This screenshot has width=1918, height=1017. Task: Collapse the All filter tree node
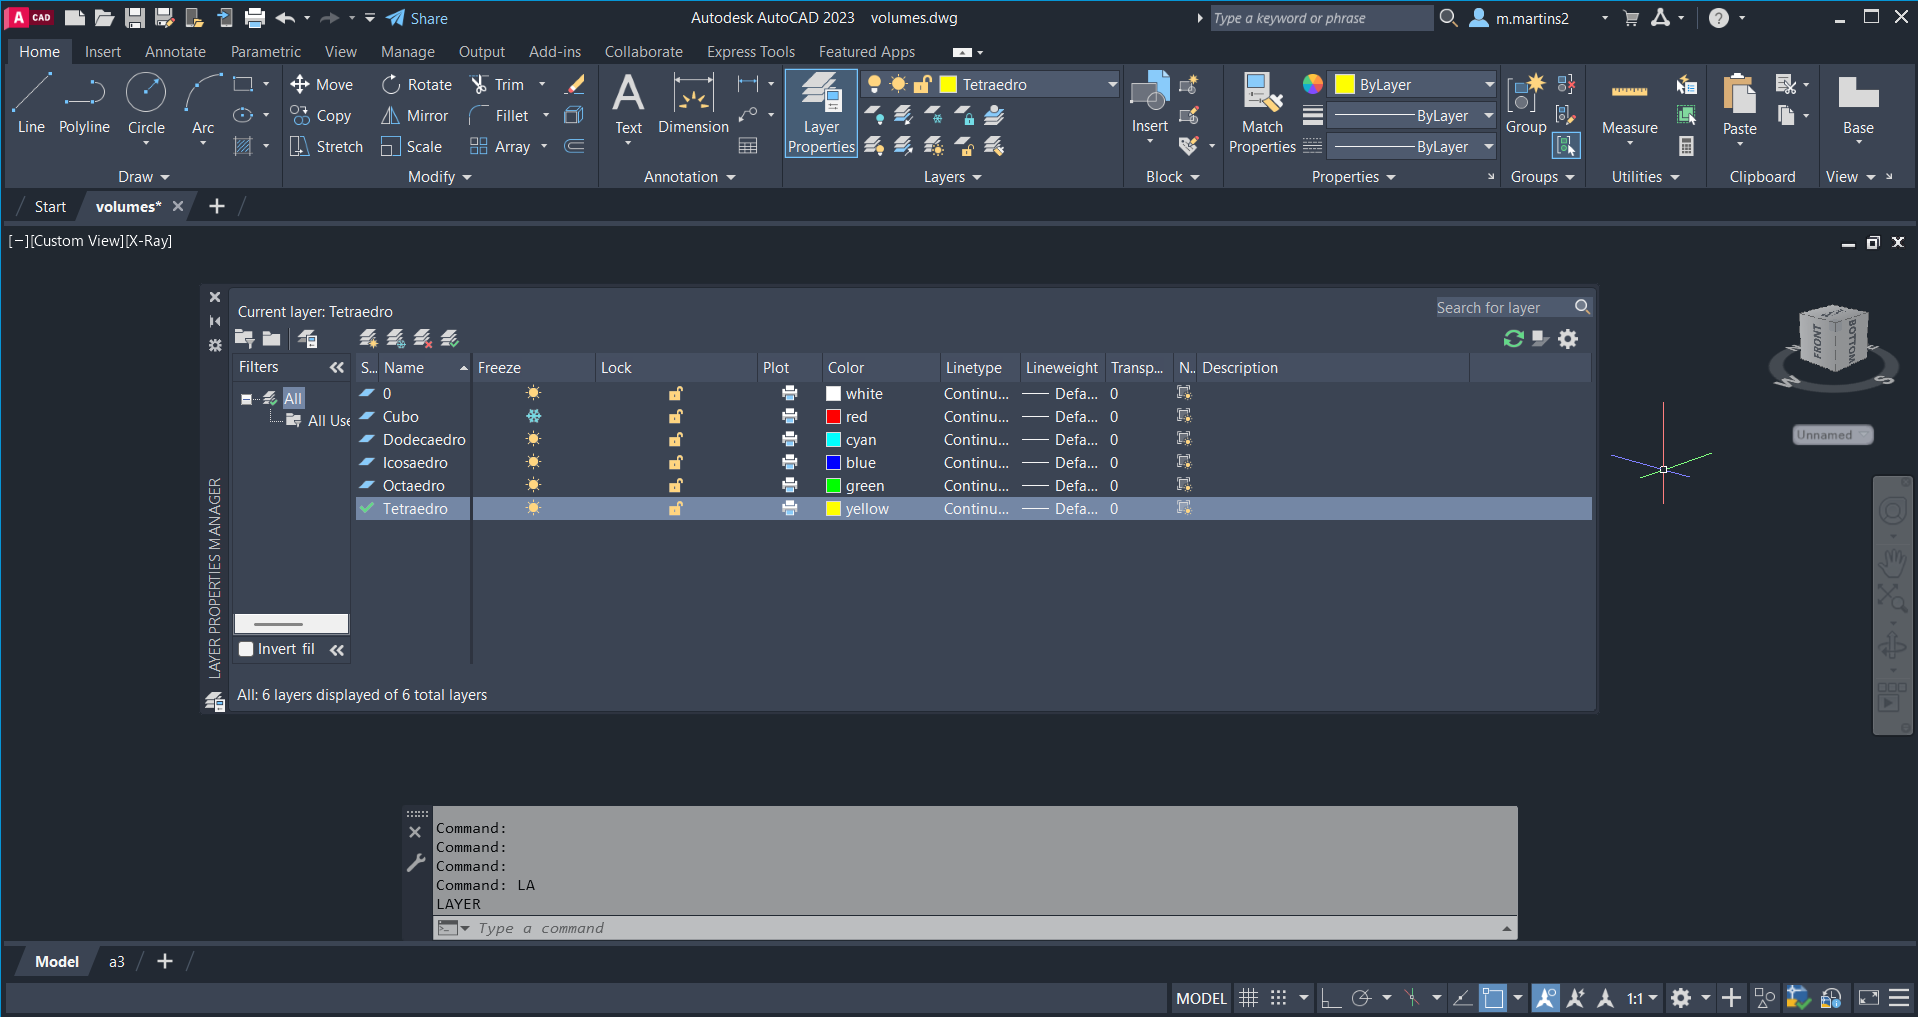click(246, 399)
